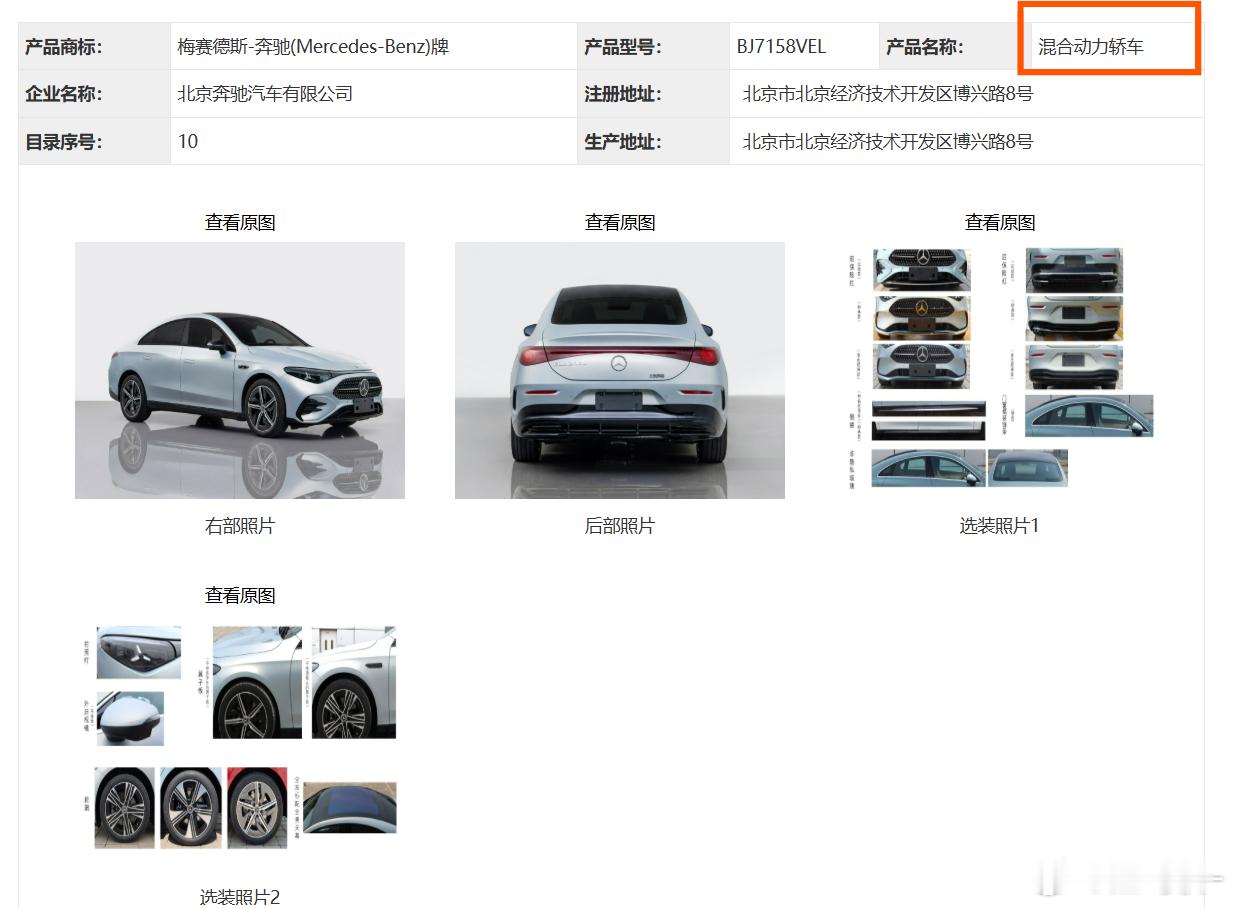Click the 选装照片1 caption
Viewport: 1235px width, 908px height.
click(1000, 526)
